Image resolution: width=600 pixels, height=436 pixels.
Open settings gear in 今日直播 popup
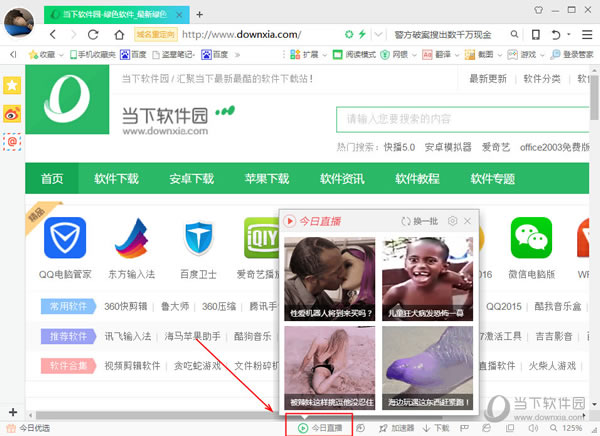pyautogui.click(x=452, y=220)
